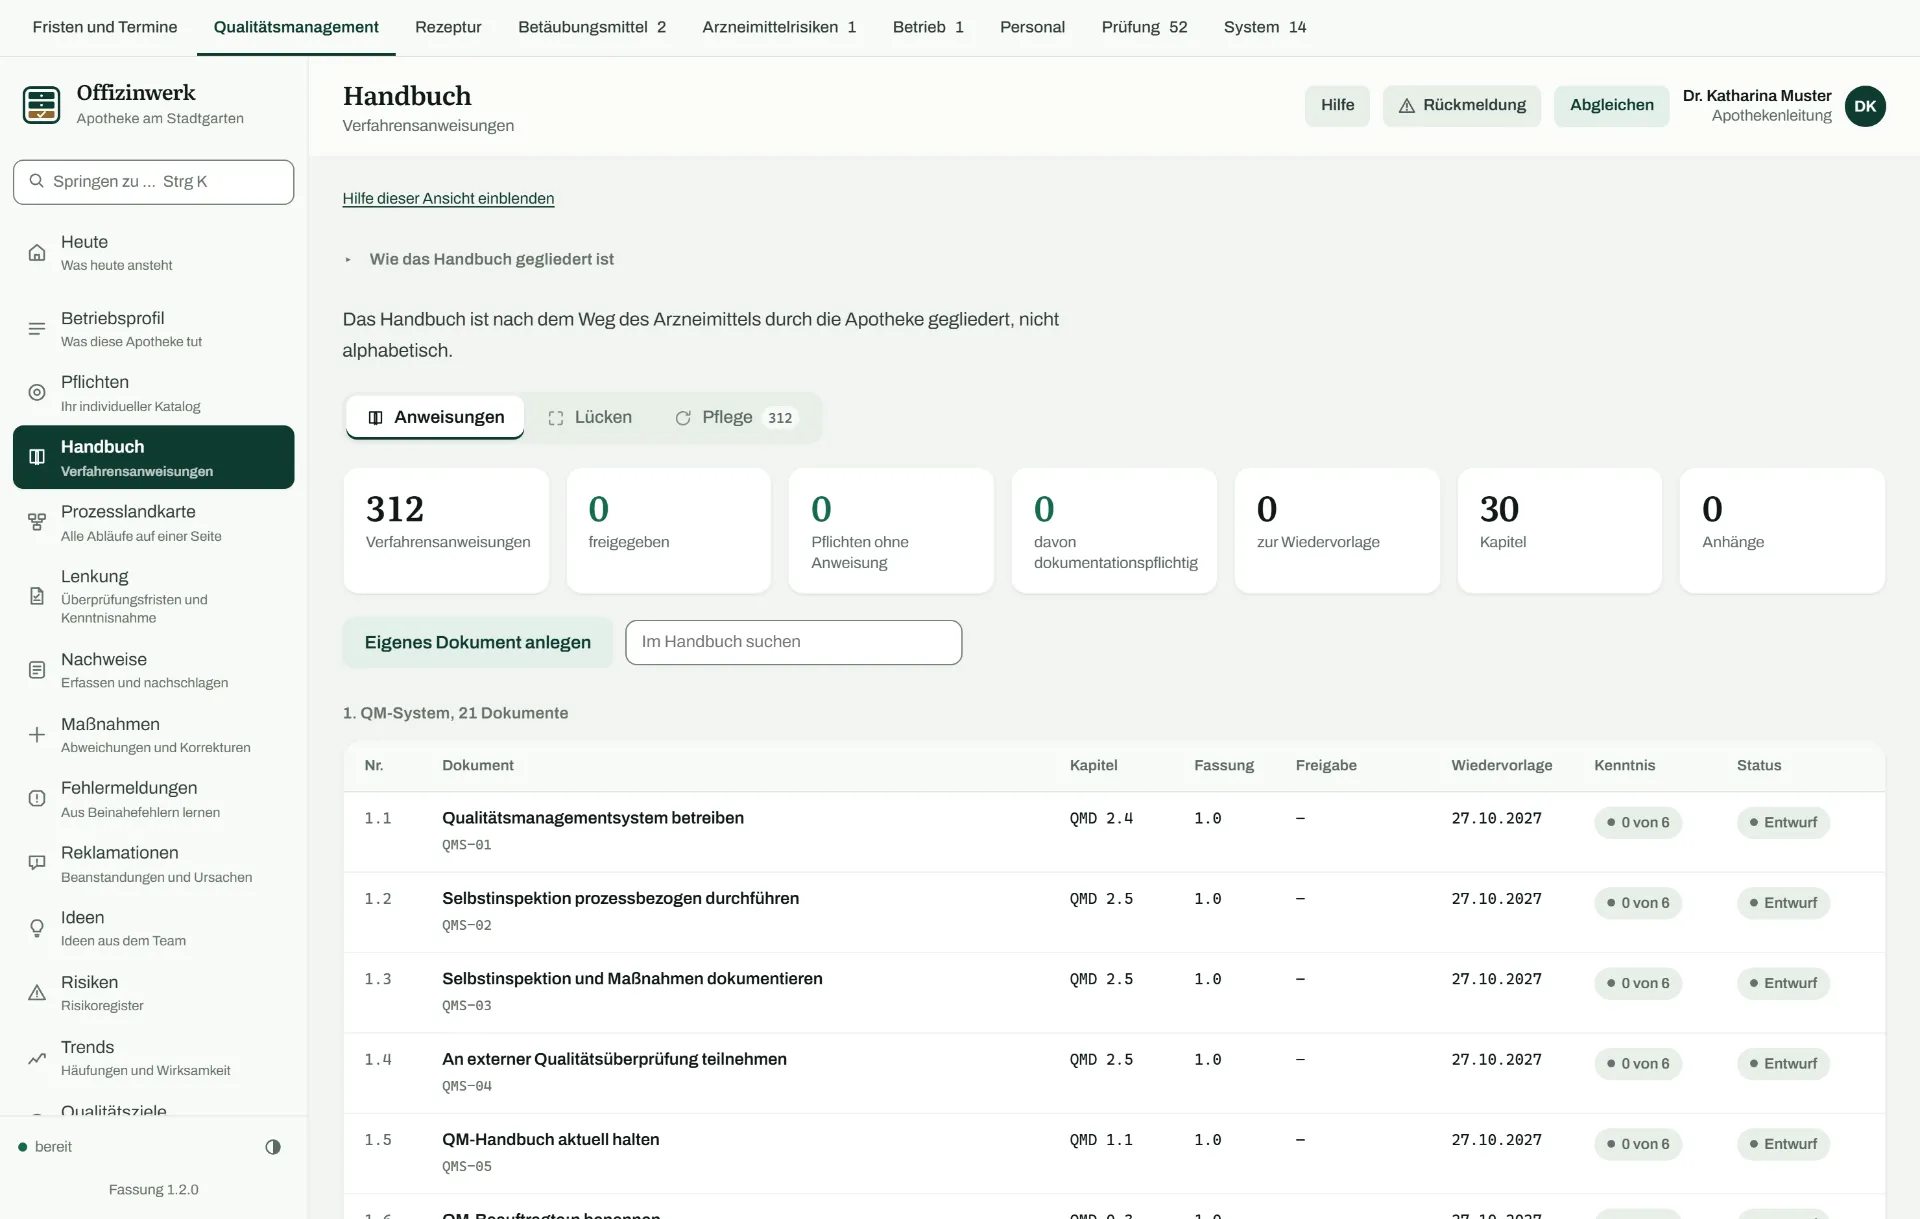Viewport: 1920px width, 1219px height.
Task: Open the Rezeptur top menu
Action: (x=448, y=27)
